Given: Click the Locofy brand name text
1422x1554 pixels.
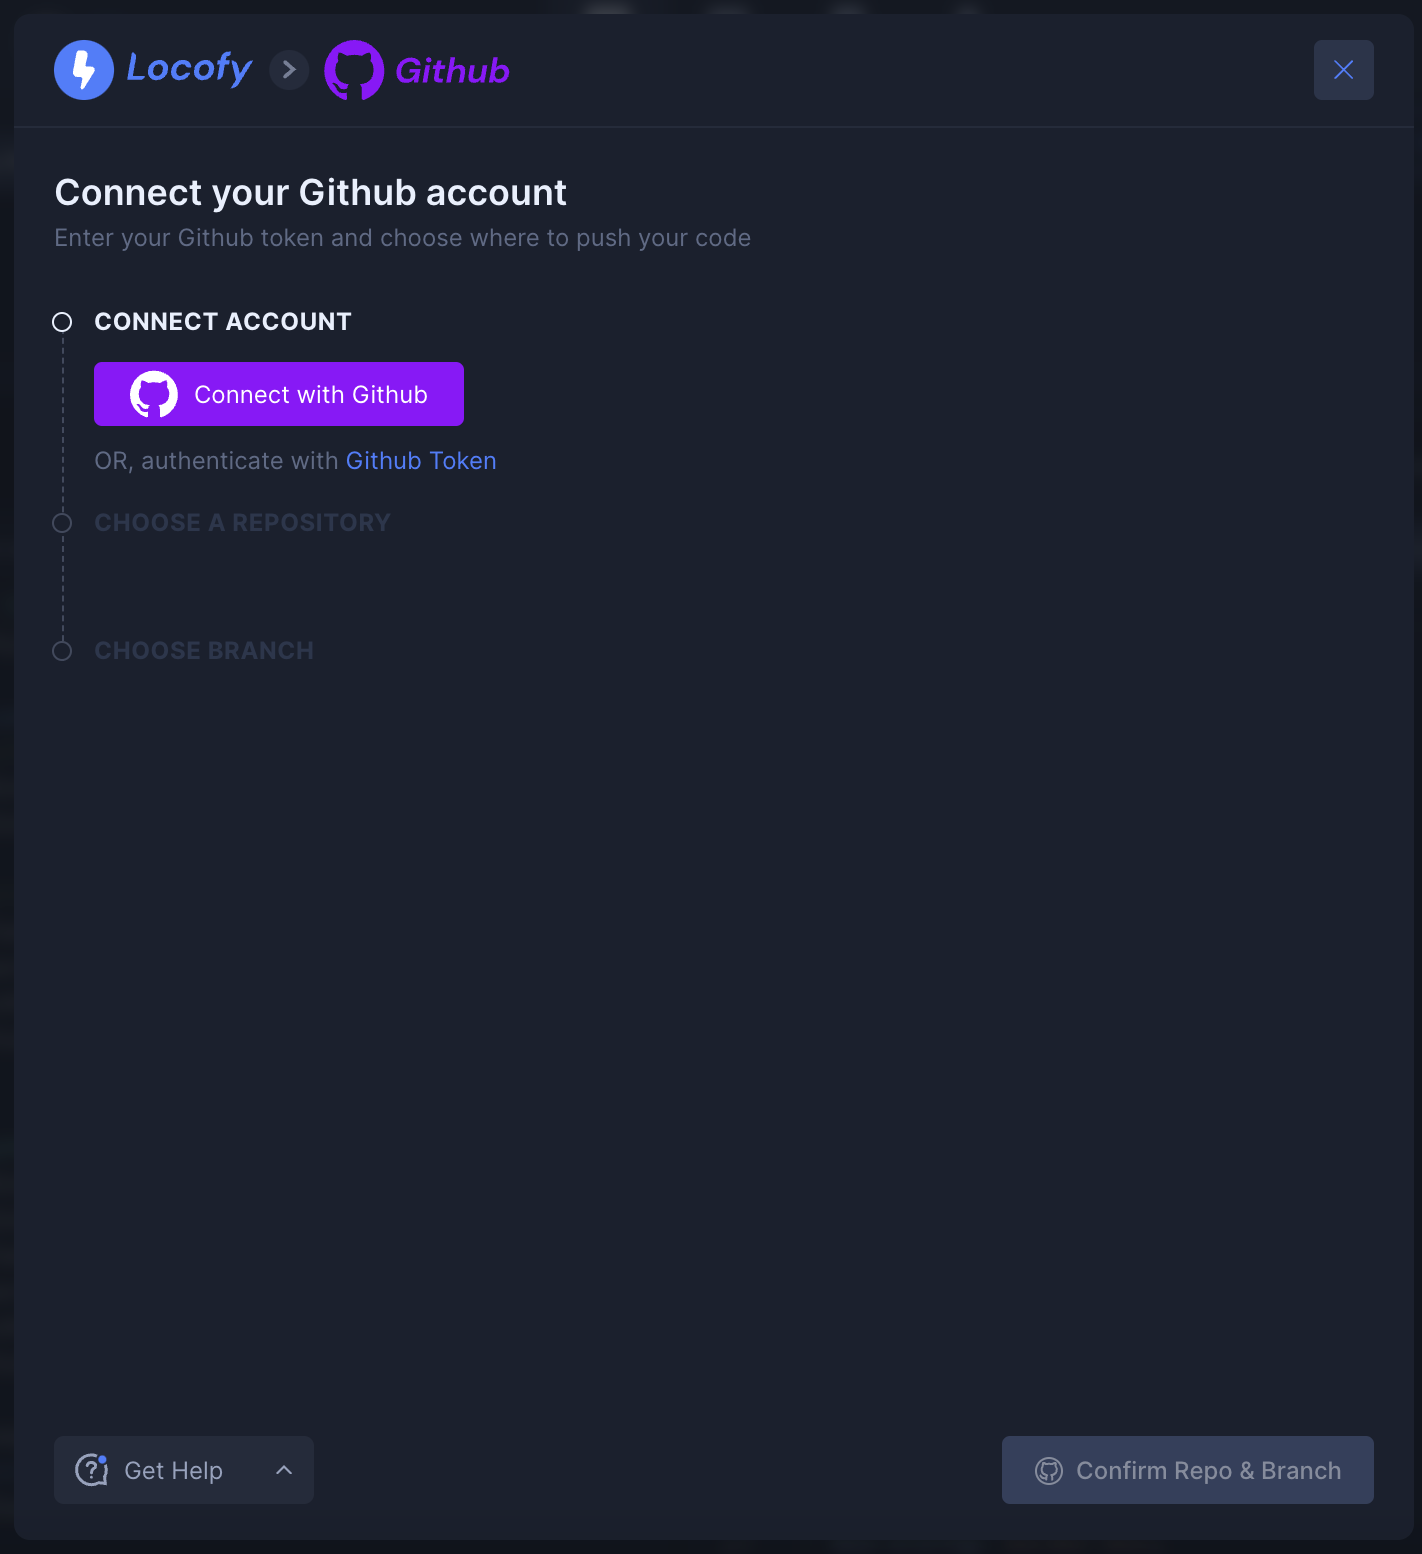Looking at the screenshot, I should click(x=189, y=69).
